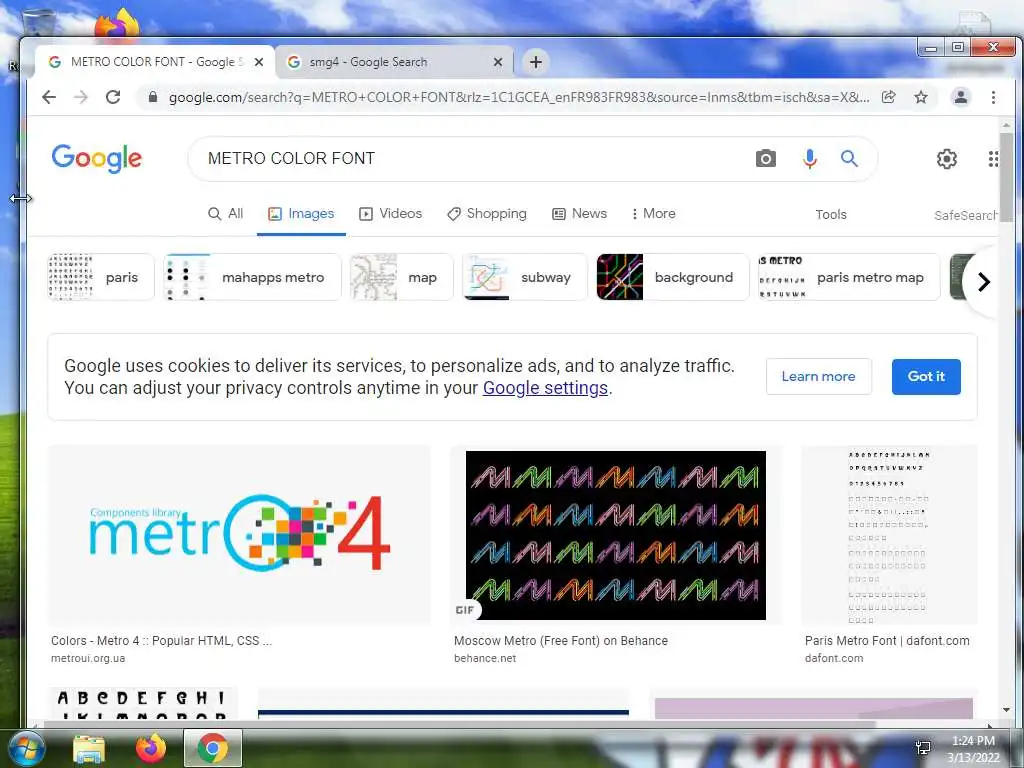Filter images by the background chip
Viewport: 1024px width, 768px height.
click(673, 277)
